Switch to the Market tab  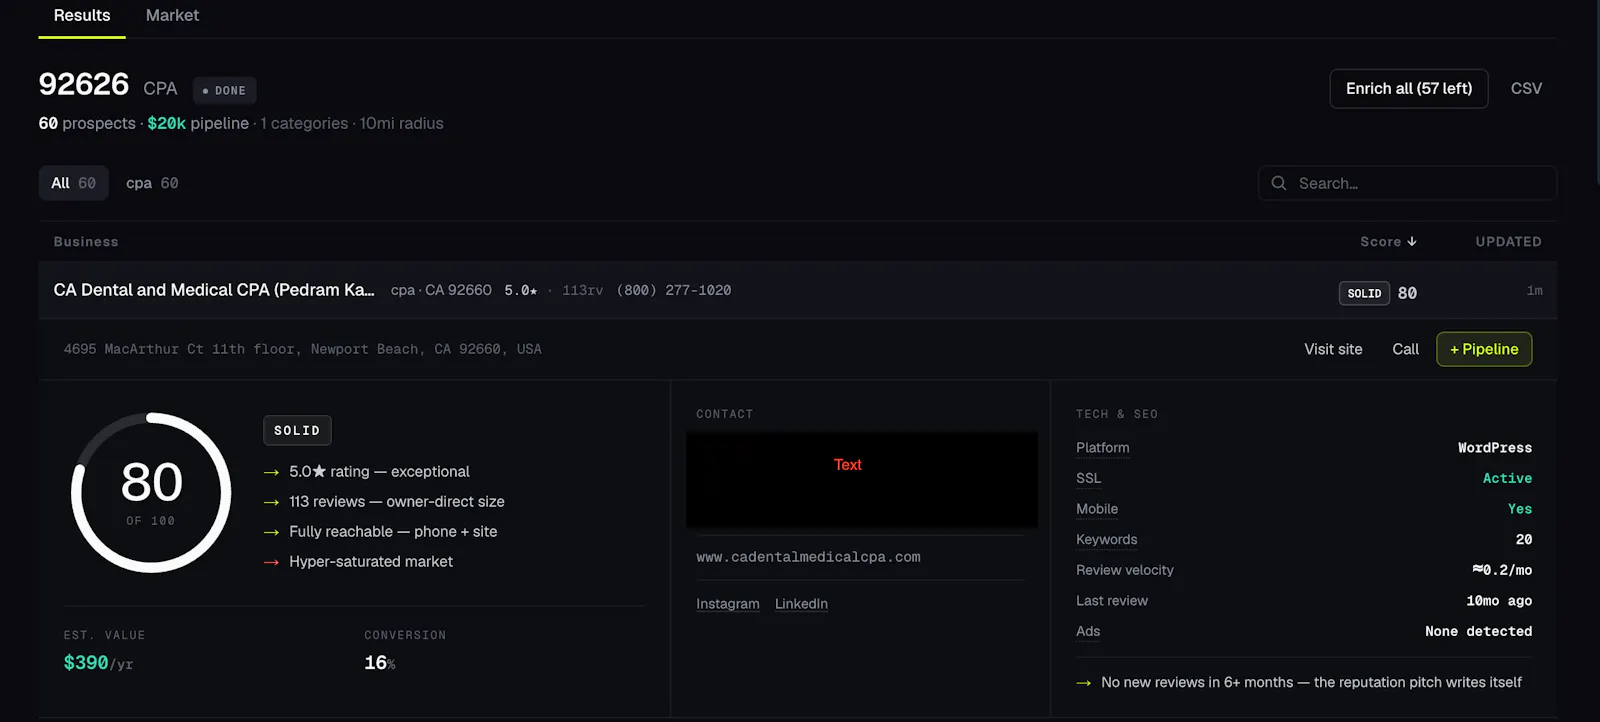172,16
